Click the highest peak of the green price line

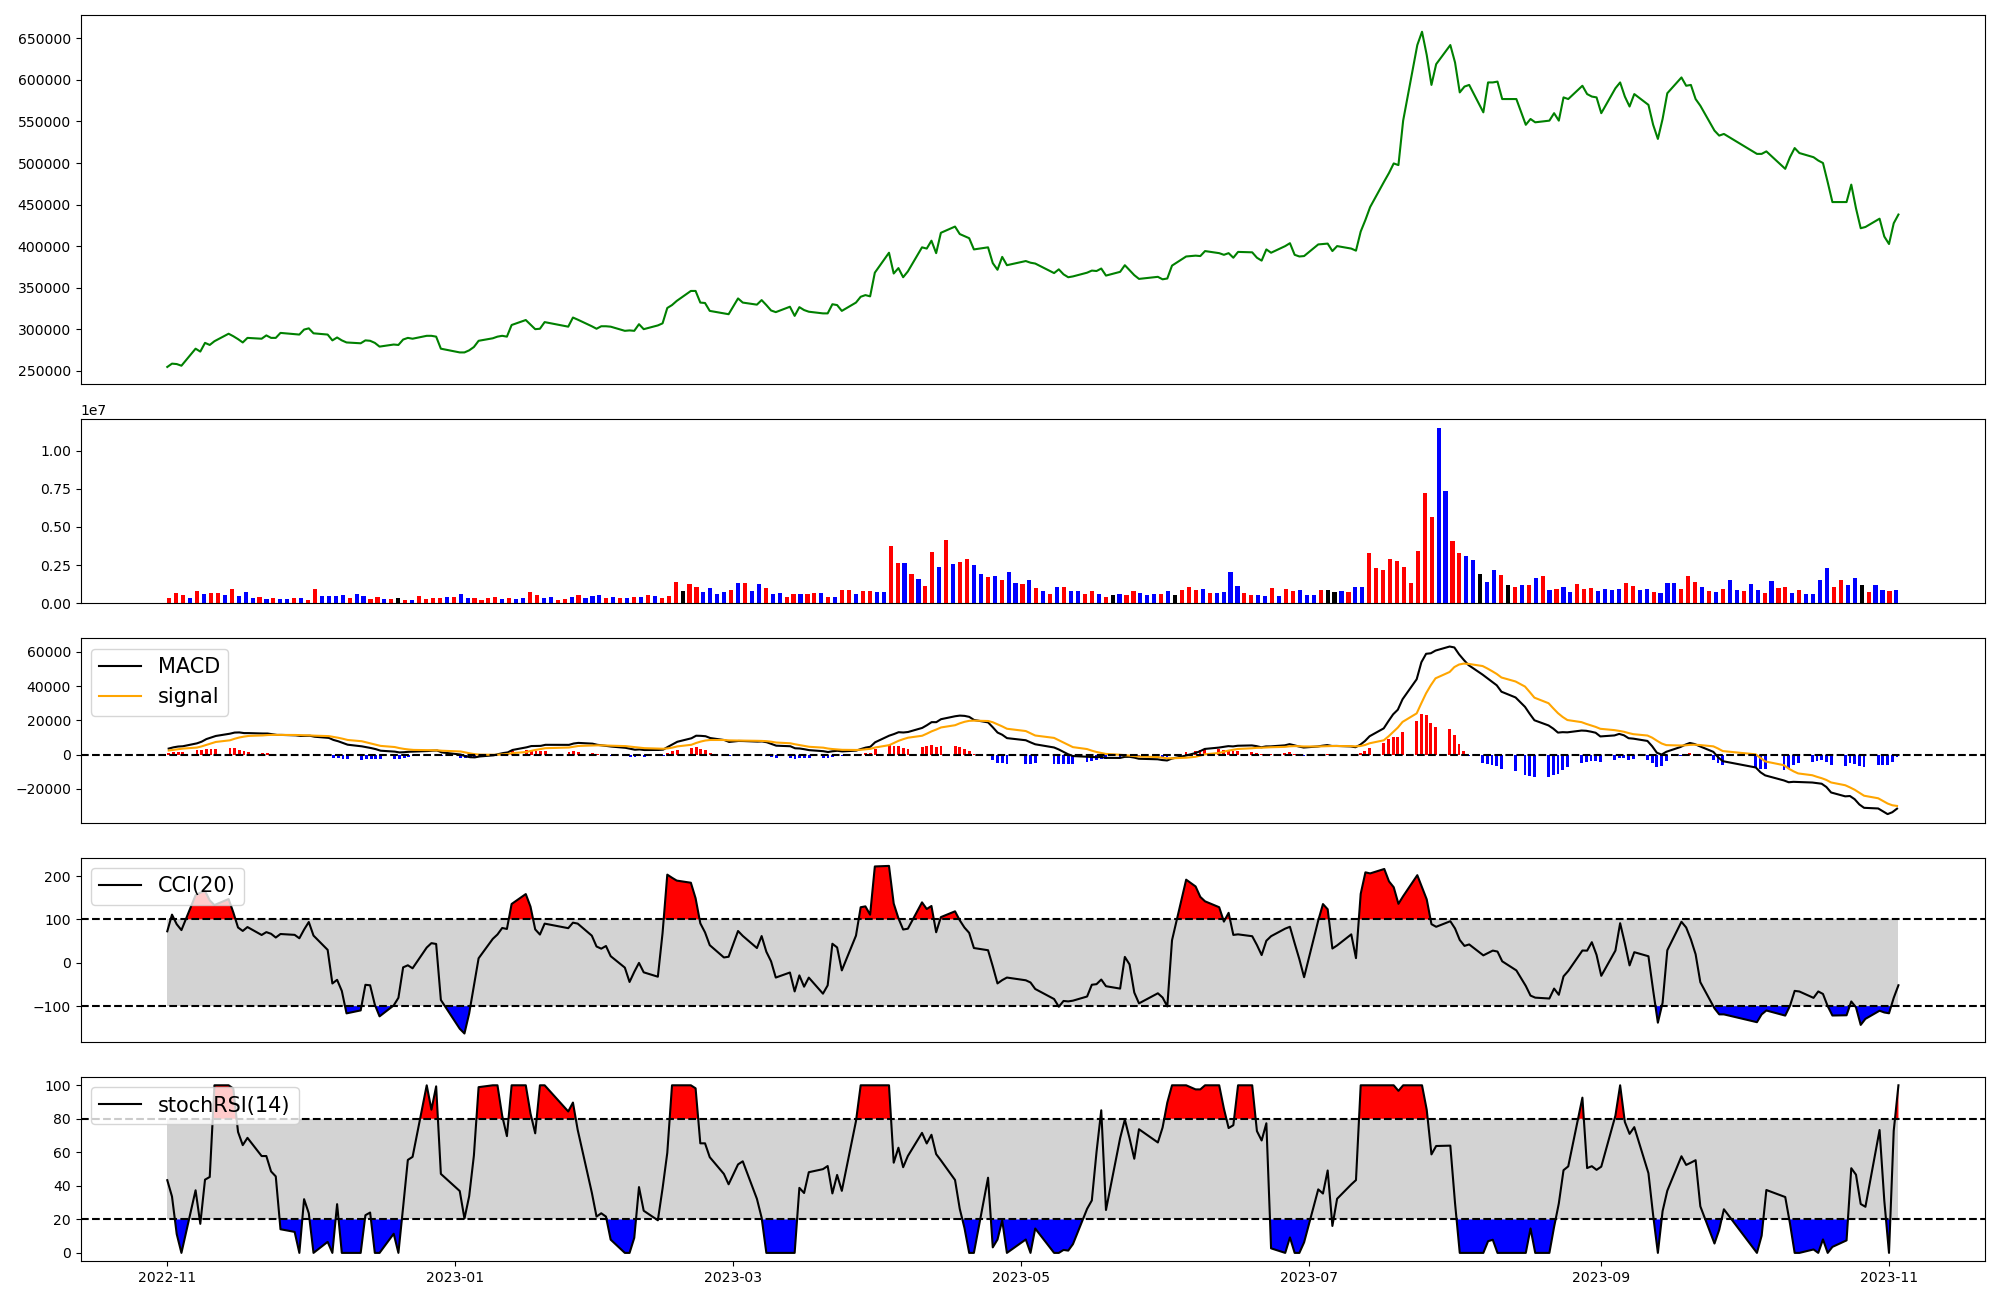tap(1422, 32)
